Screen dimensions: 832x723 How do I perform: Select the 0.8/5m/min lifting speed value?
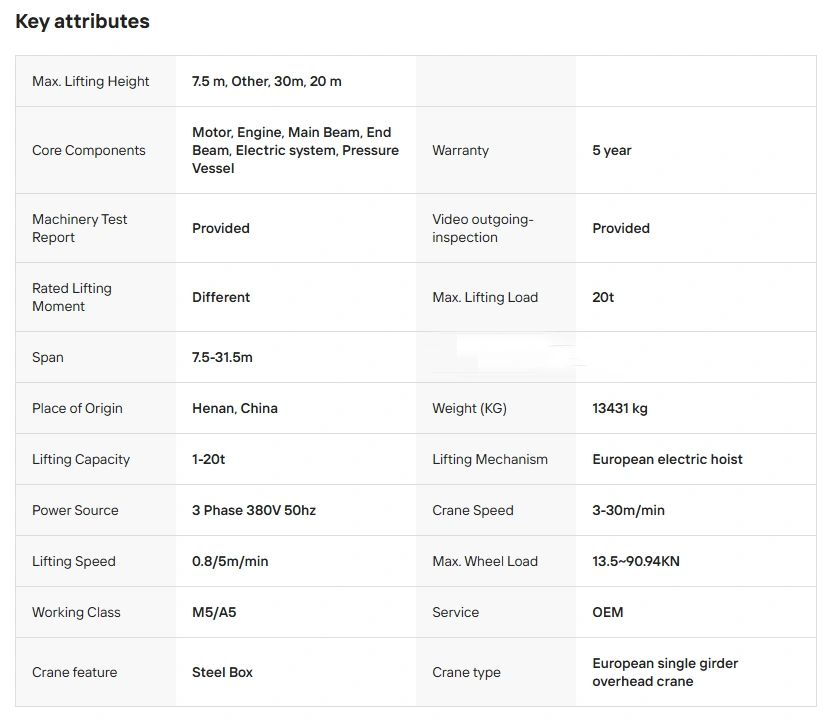[230, 561]
